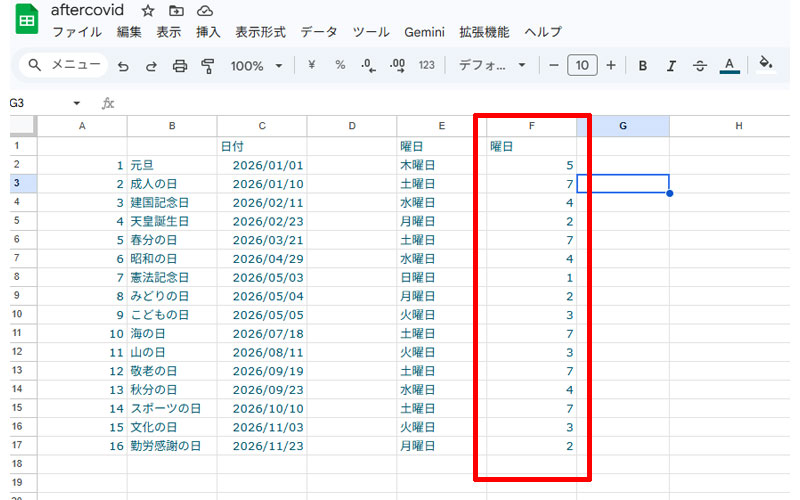Star the aftercovid document
Screen dimensions: 800x500
pyautogui.click(x=148, y=11)
